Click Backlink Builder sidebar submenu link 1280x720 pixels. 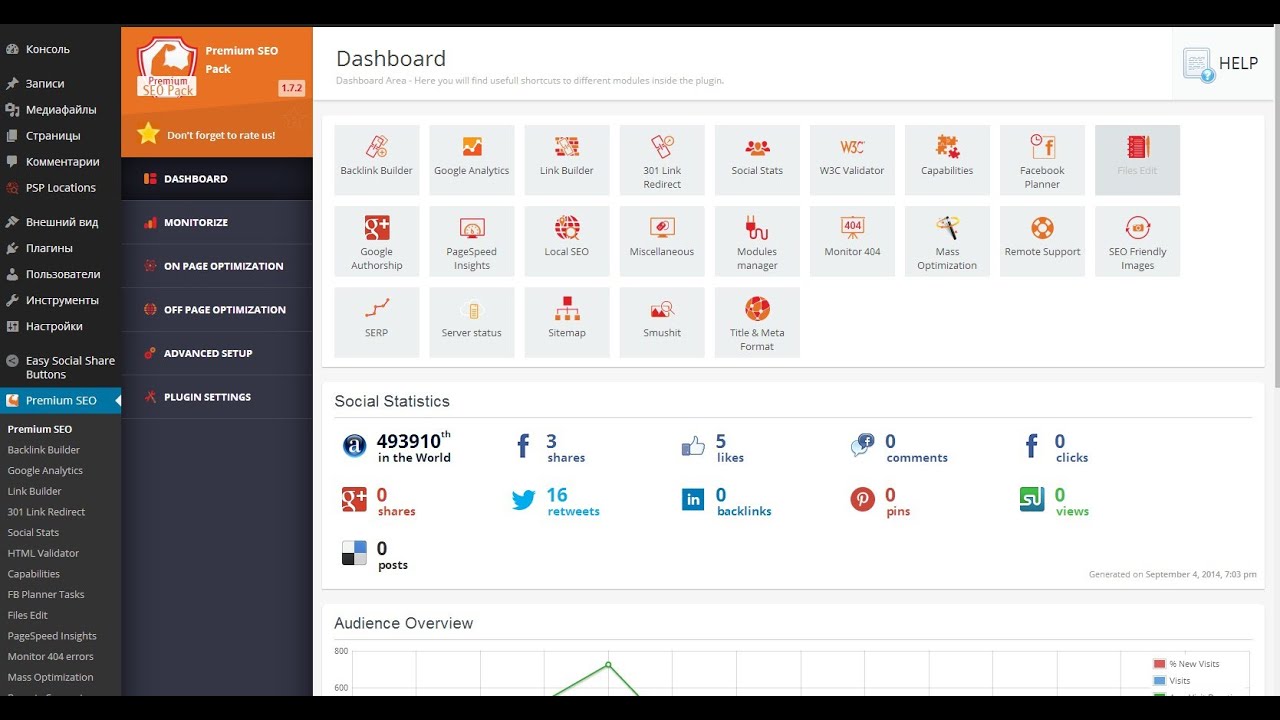(44, 450)
